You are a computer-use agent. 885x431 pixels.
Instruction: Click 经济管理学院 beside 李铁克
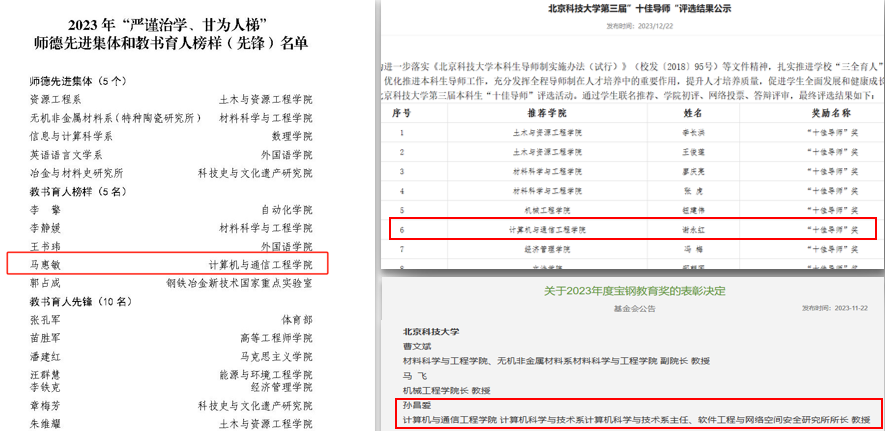tap(281, 388)
